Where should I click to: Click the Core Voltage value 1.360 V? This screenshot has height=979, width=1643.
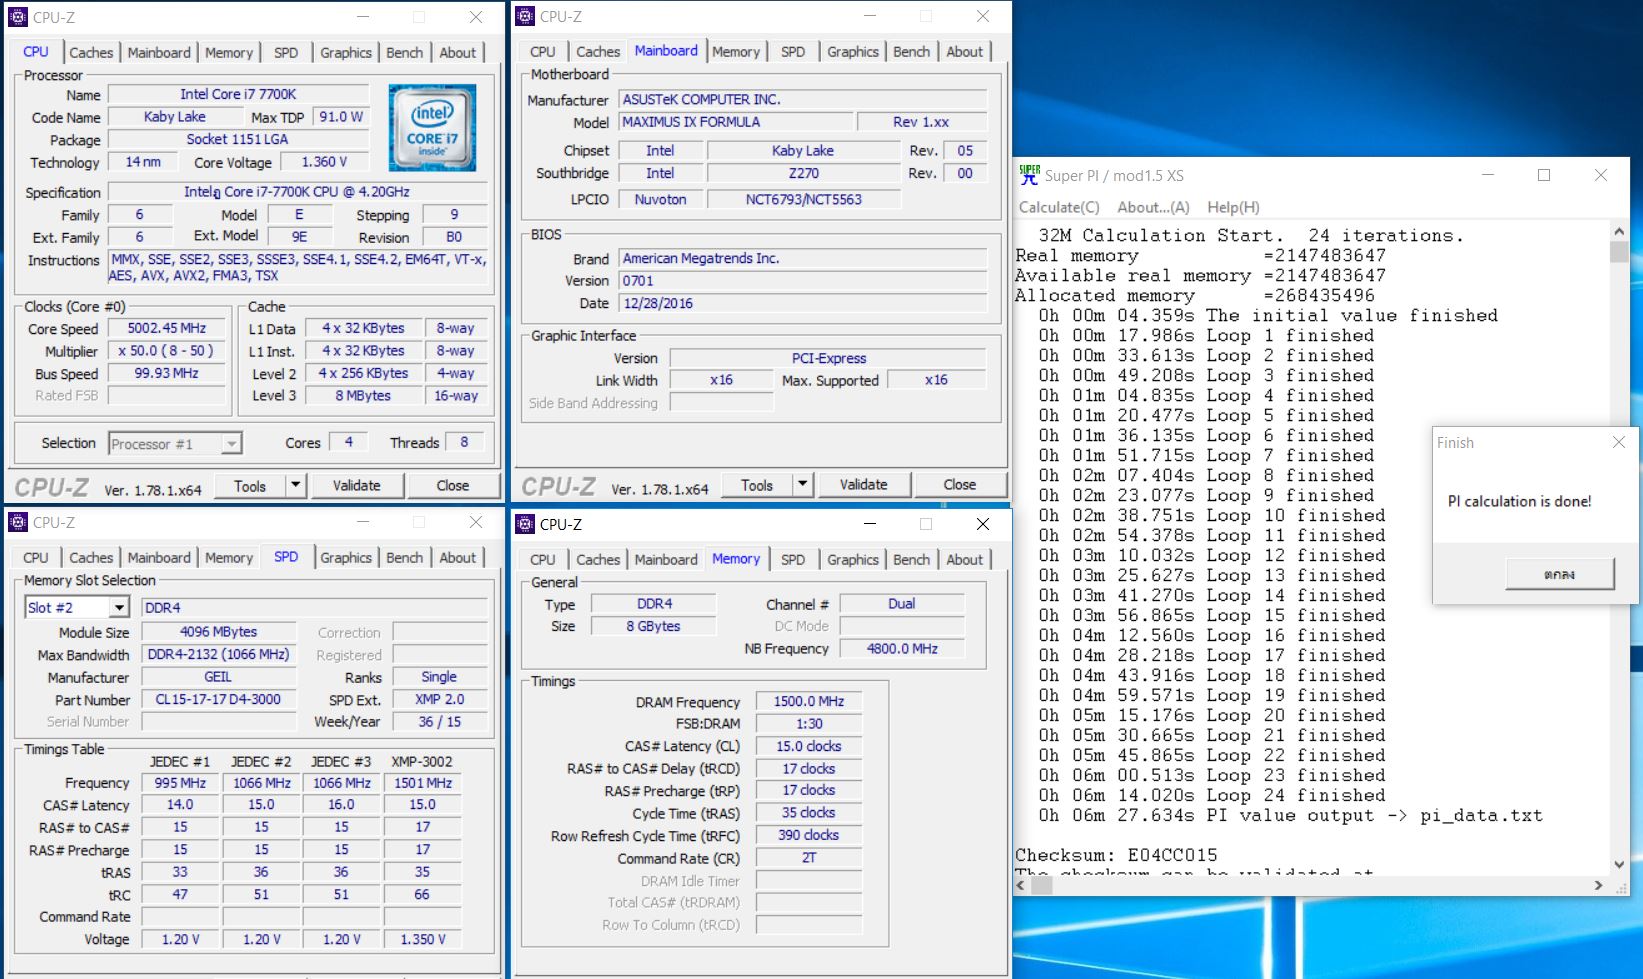tap(324, 162)
